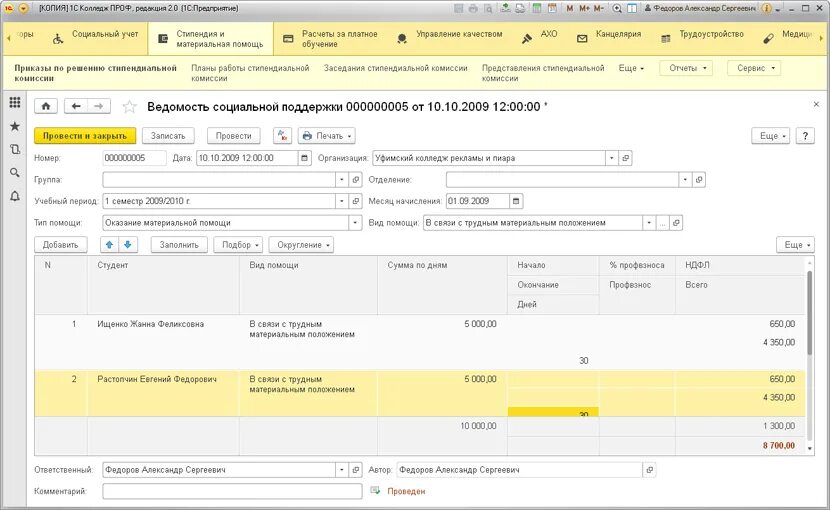
Task: Move row up with blue arrow
Action: click(110, 245)
